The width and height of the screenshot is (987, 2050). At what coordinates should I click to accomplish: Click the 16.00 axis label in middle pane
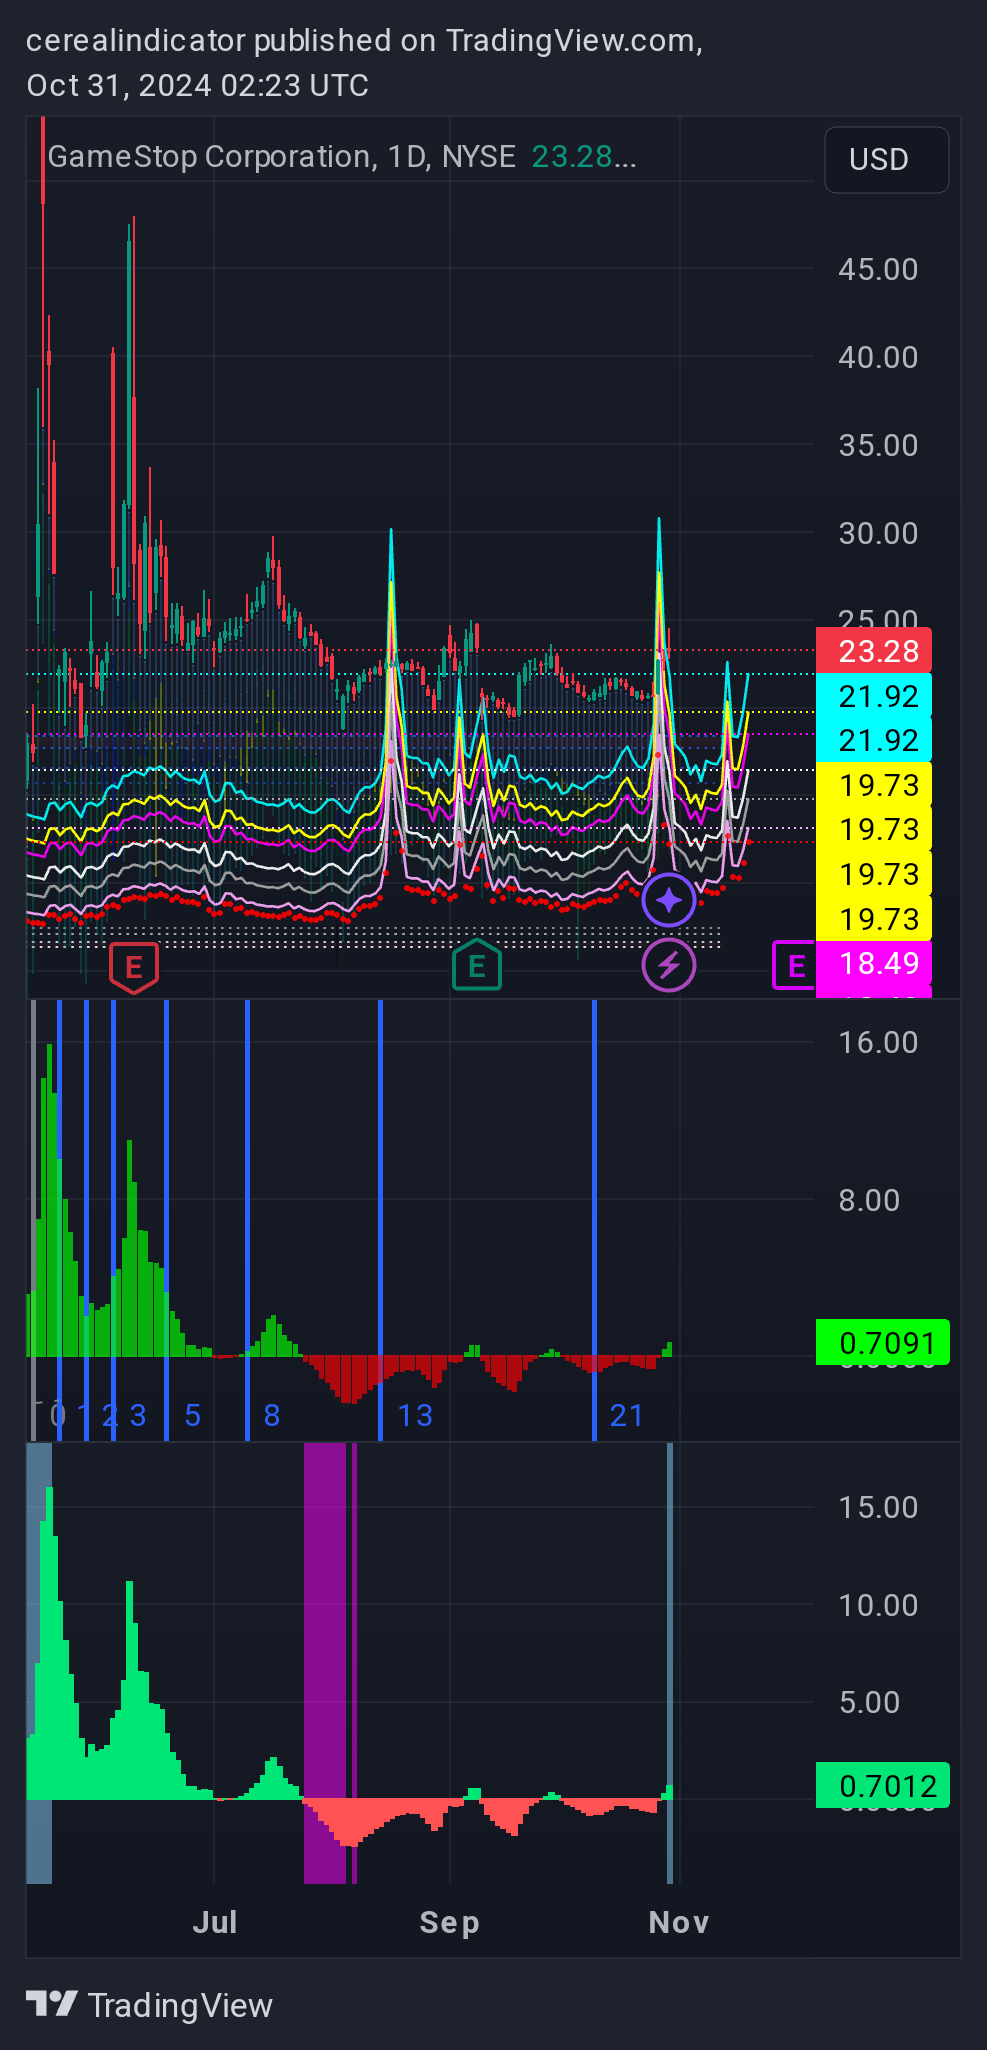pos(878,1042)
